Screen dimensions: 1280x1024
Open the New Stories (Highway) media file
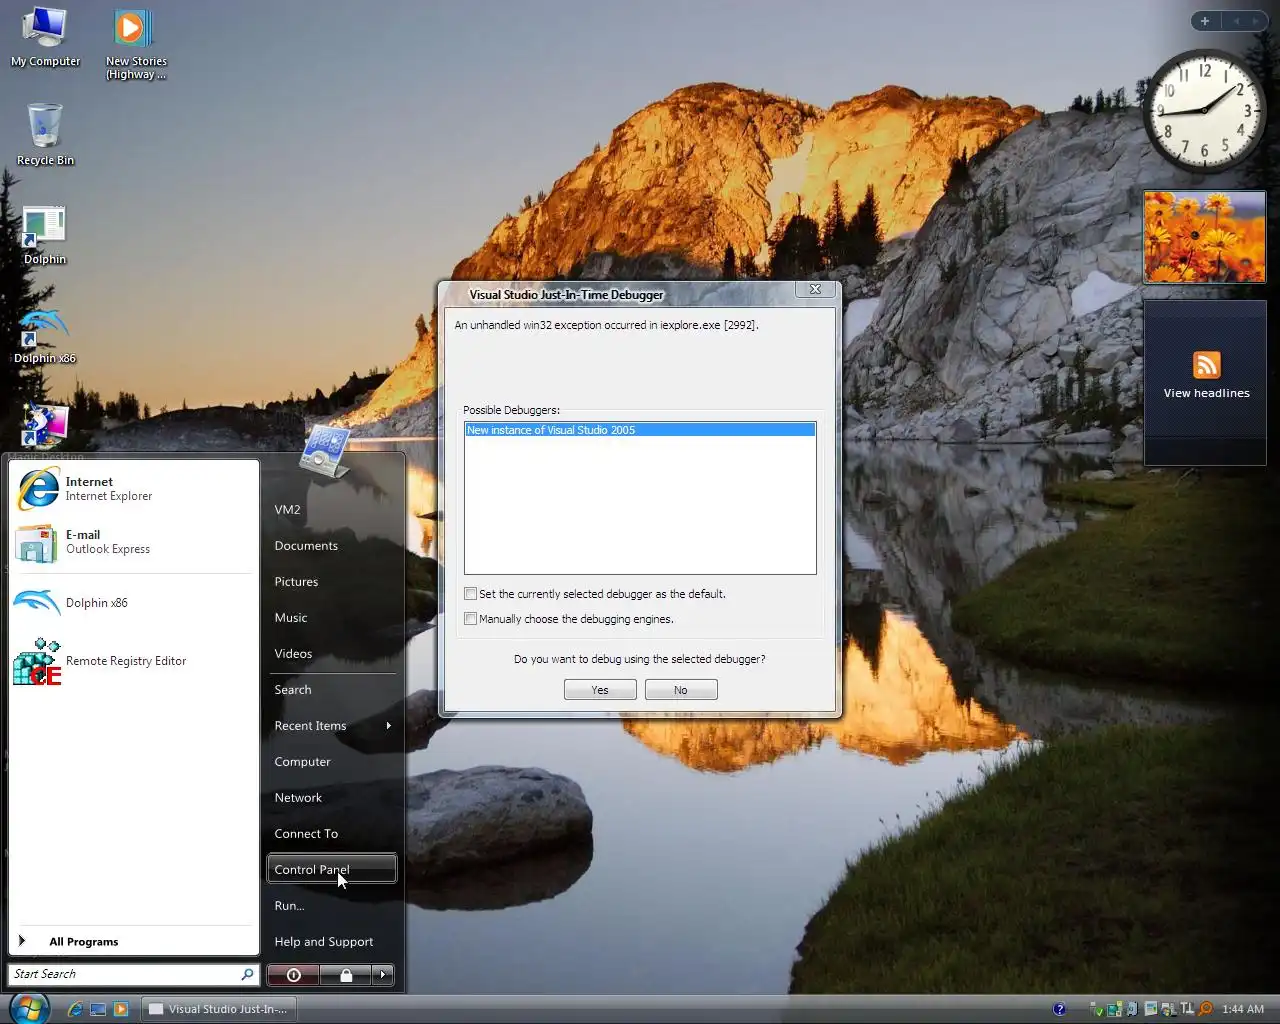click(136, 45)
